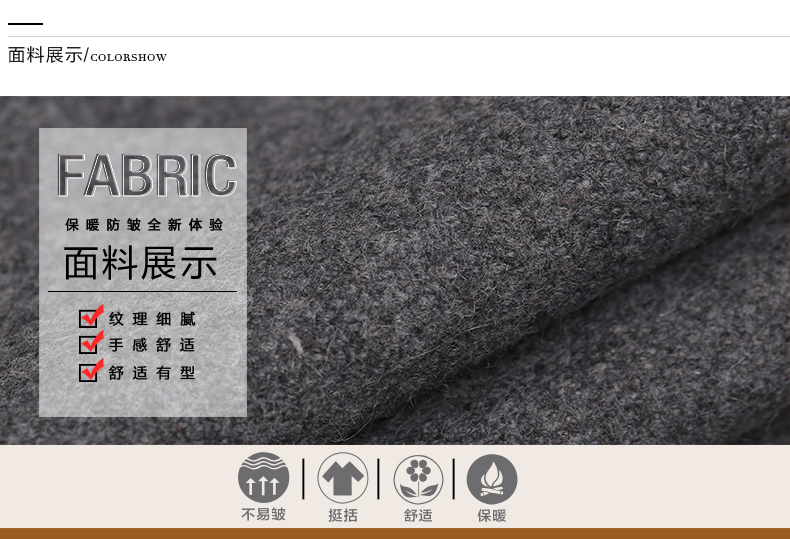
Task: Click the 保暖 flame droplet icon
Action: 492,478
